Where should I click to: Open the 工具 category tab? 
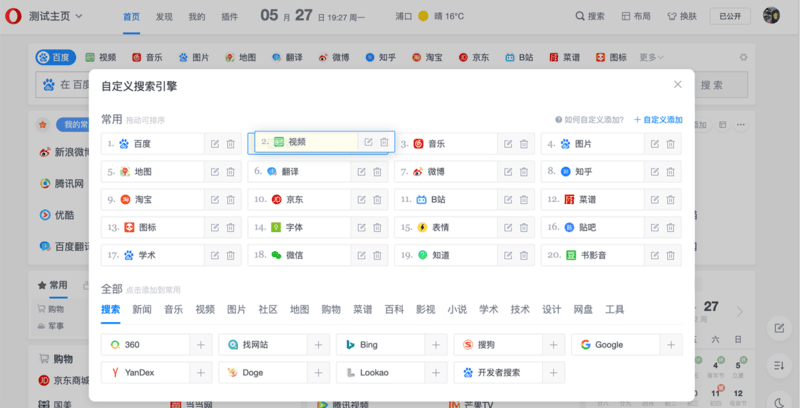coord(615,310)
